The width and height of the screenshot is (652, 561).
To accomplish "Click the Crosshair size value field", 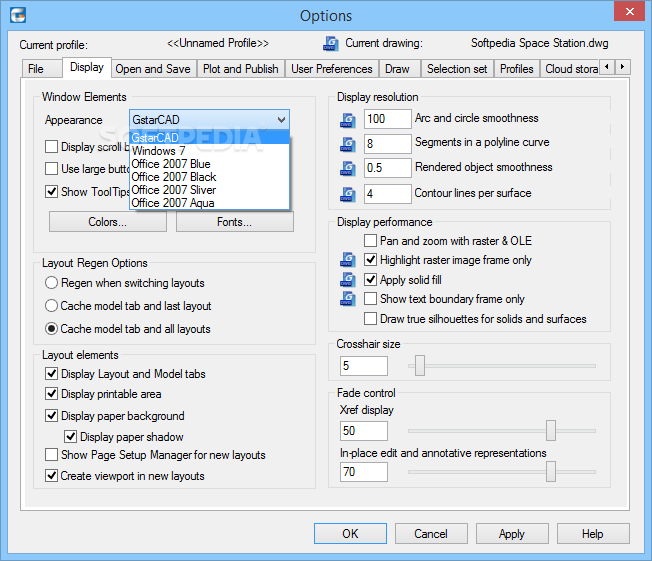I will (x=364, y=366).
